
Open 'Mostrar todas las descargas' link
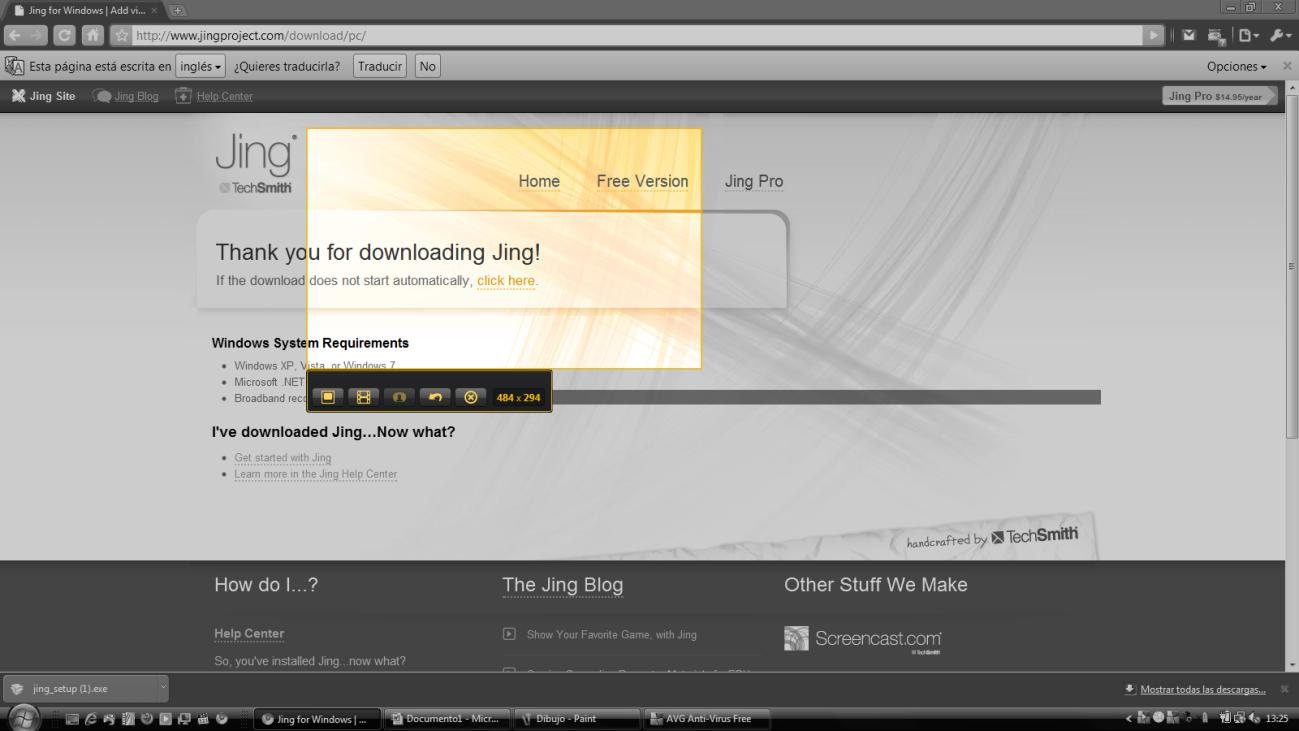[x=1202, y=689]
